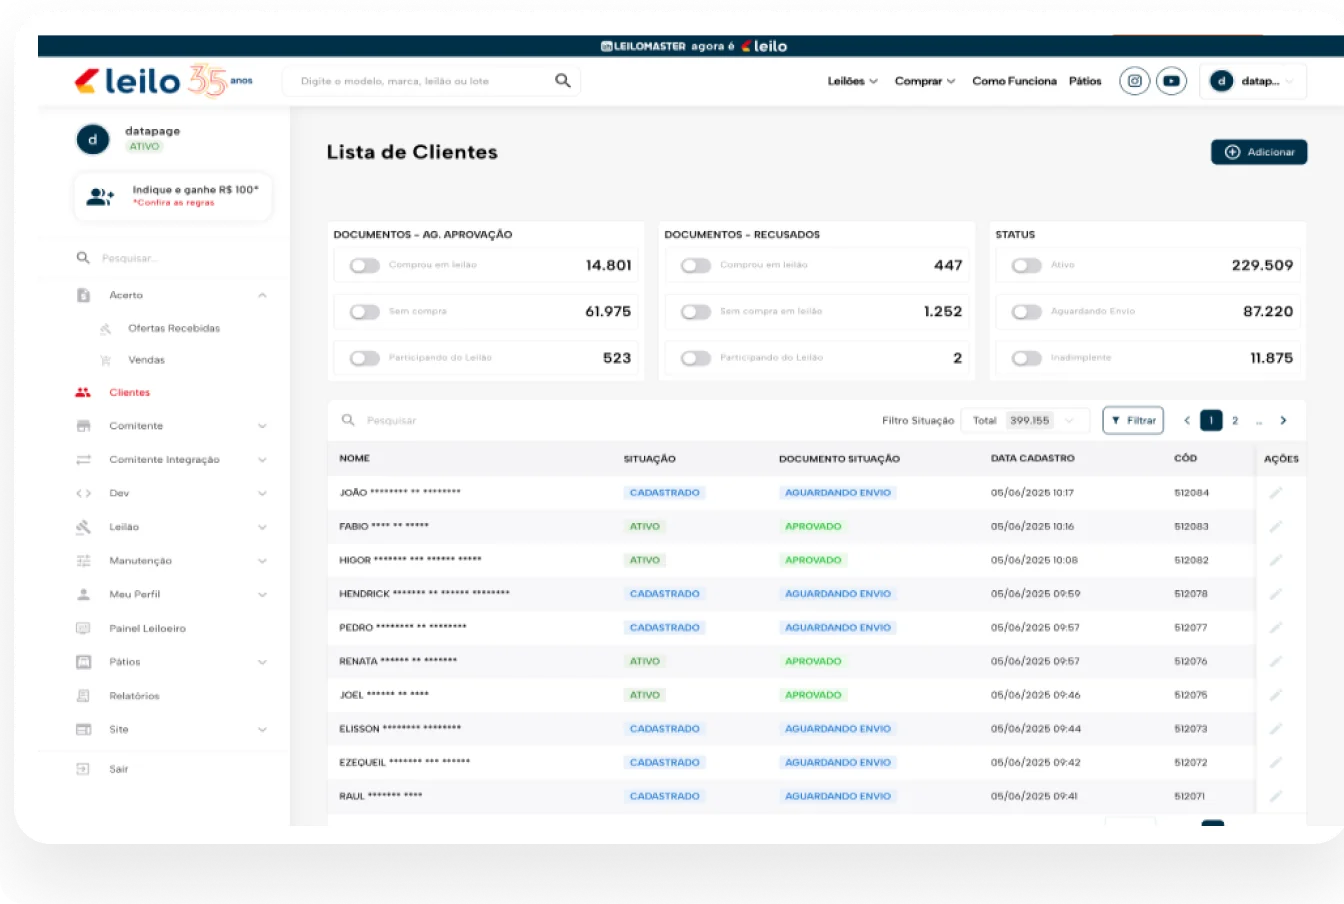The width and height of the screenshot is (1344, 904).
Task: Click the add-person icon in referral card
Action: pyautogui.click(x=100, y=197)
